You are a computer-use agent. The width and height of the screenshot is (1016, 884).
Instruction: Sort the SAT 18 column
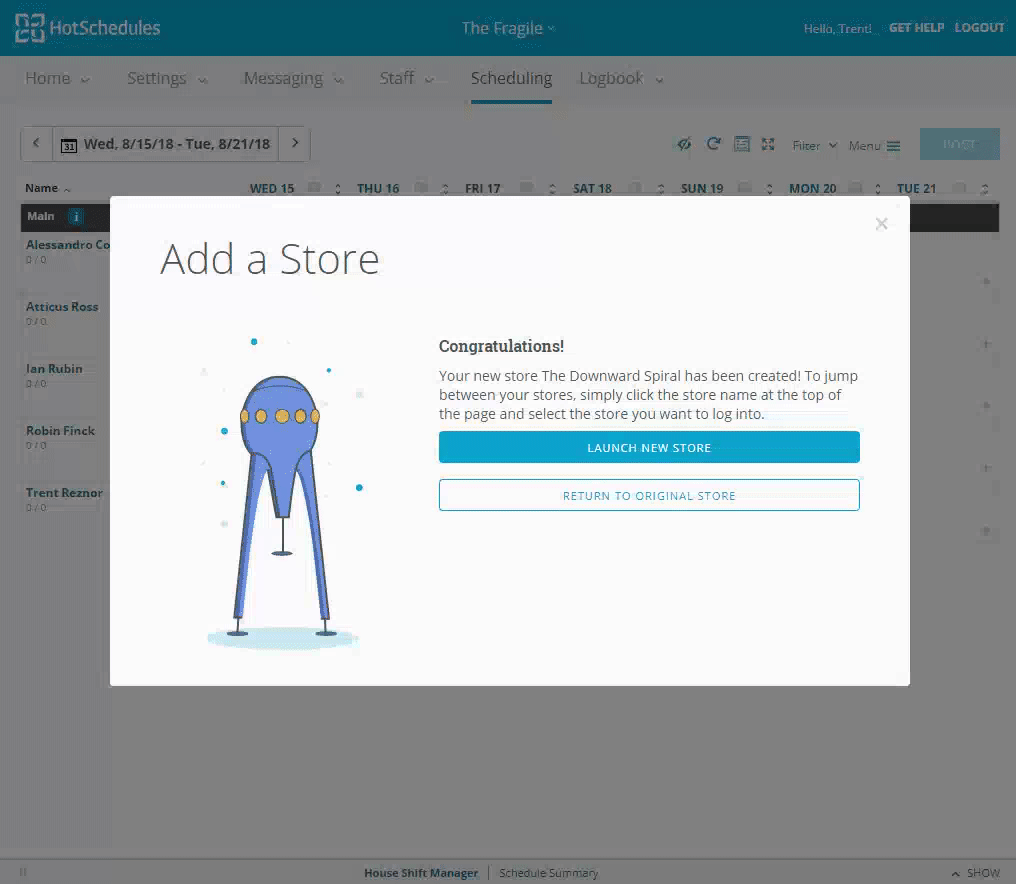tap(660, 189)
